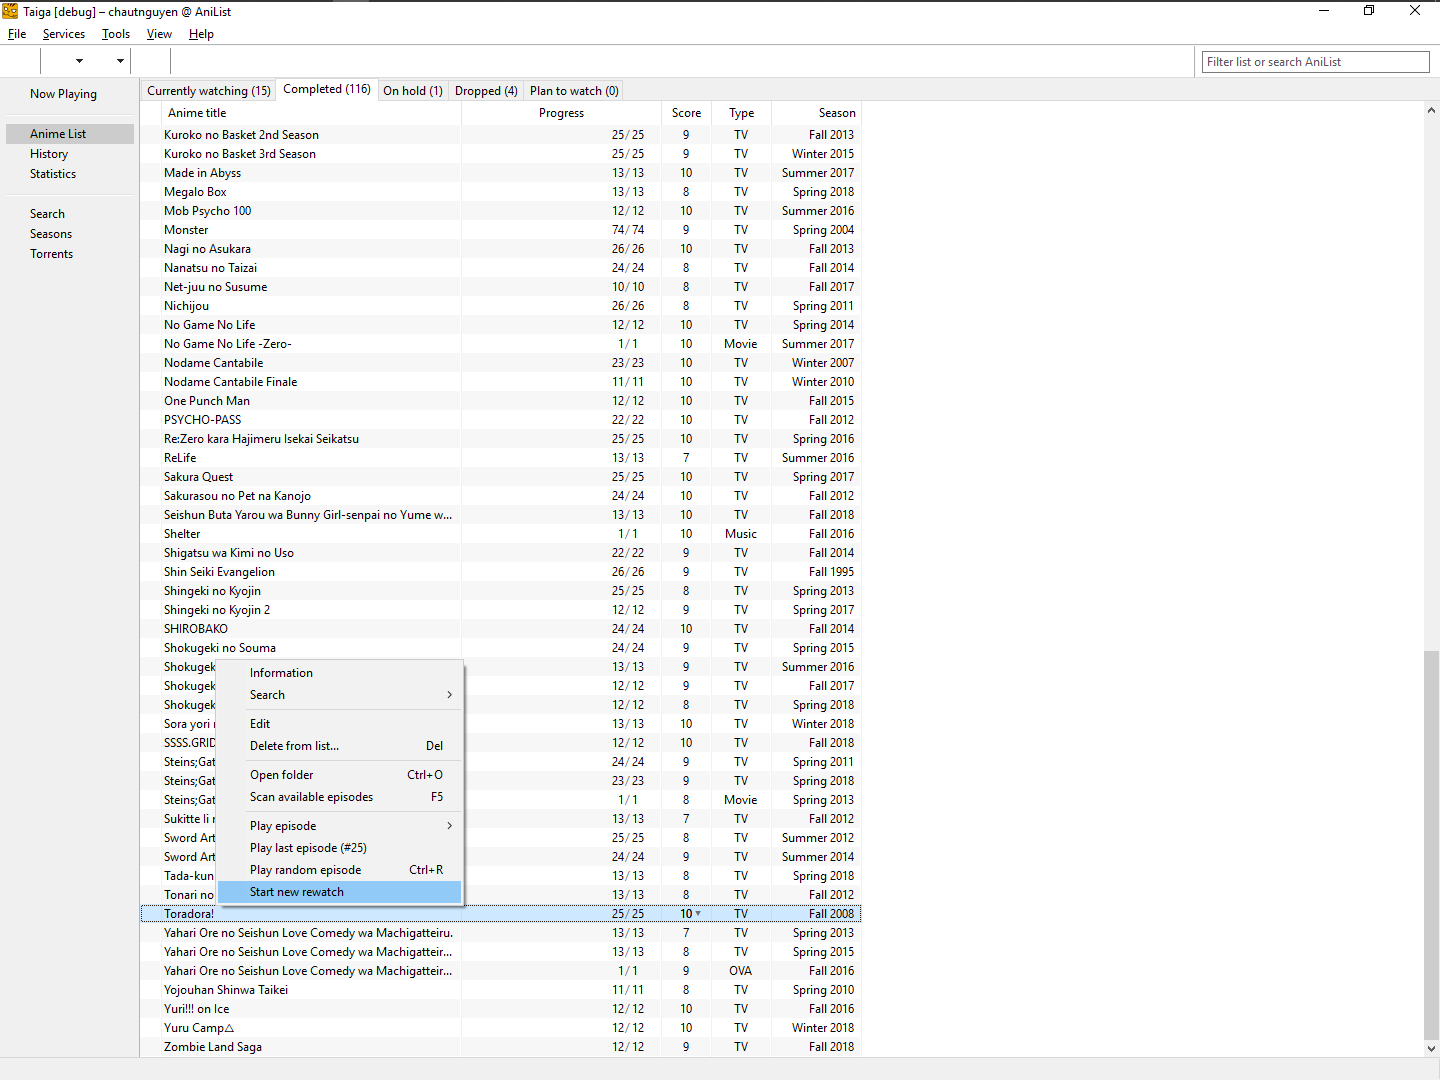Open the score dropdown arrow on Toradora! row
Screen dimensions: 1440x1080
(698, 914)
